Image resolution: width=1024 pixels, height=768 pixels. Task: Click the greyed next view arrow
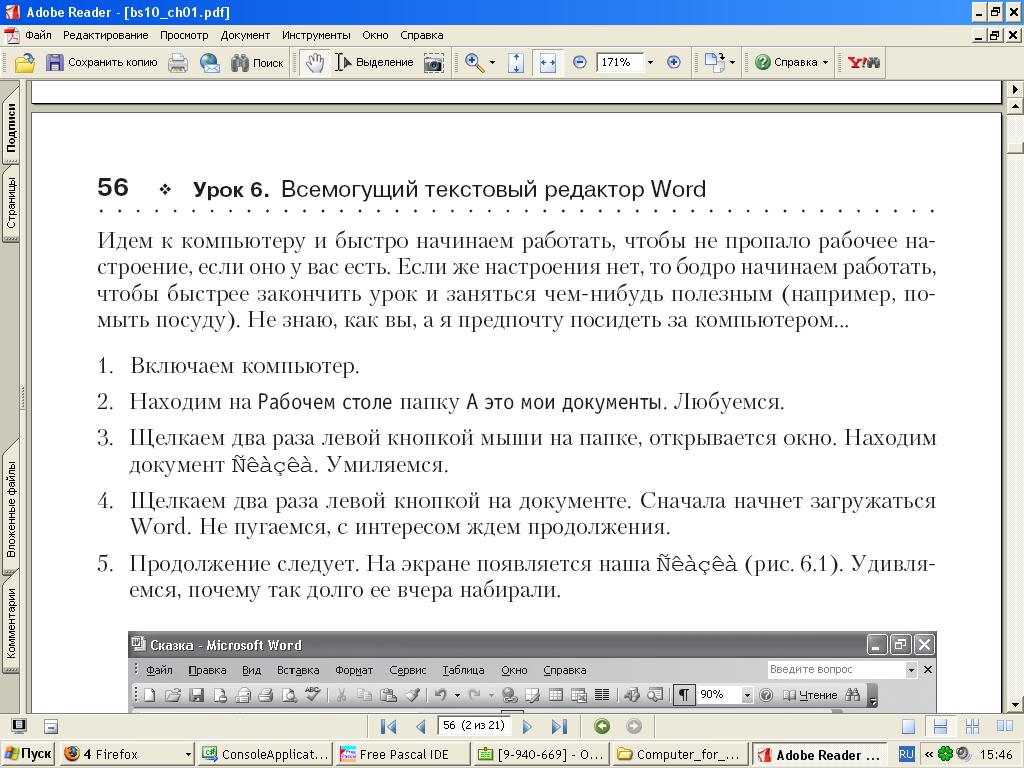[633, 726]
